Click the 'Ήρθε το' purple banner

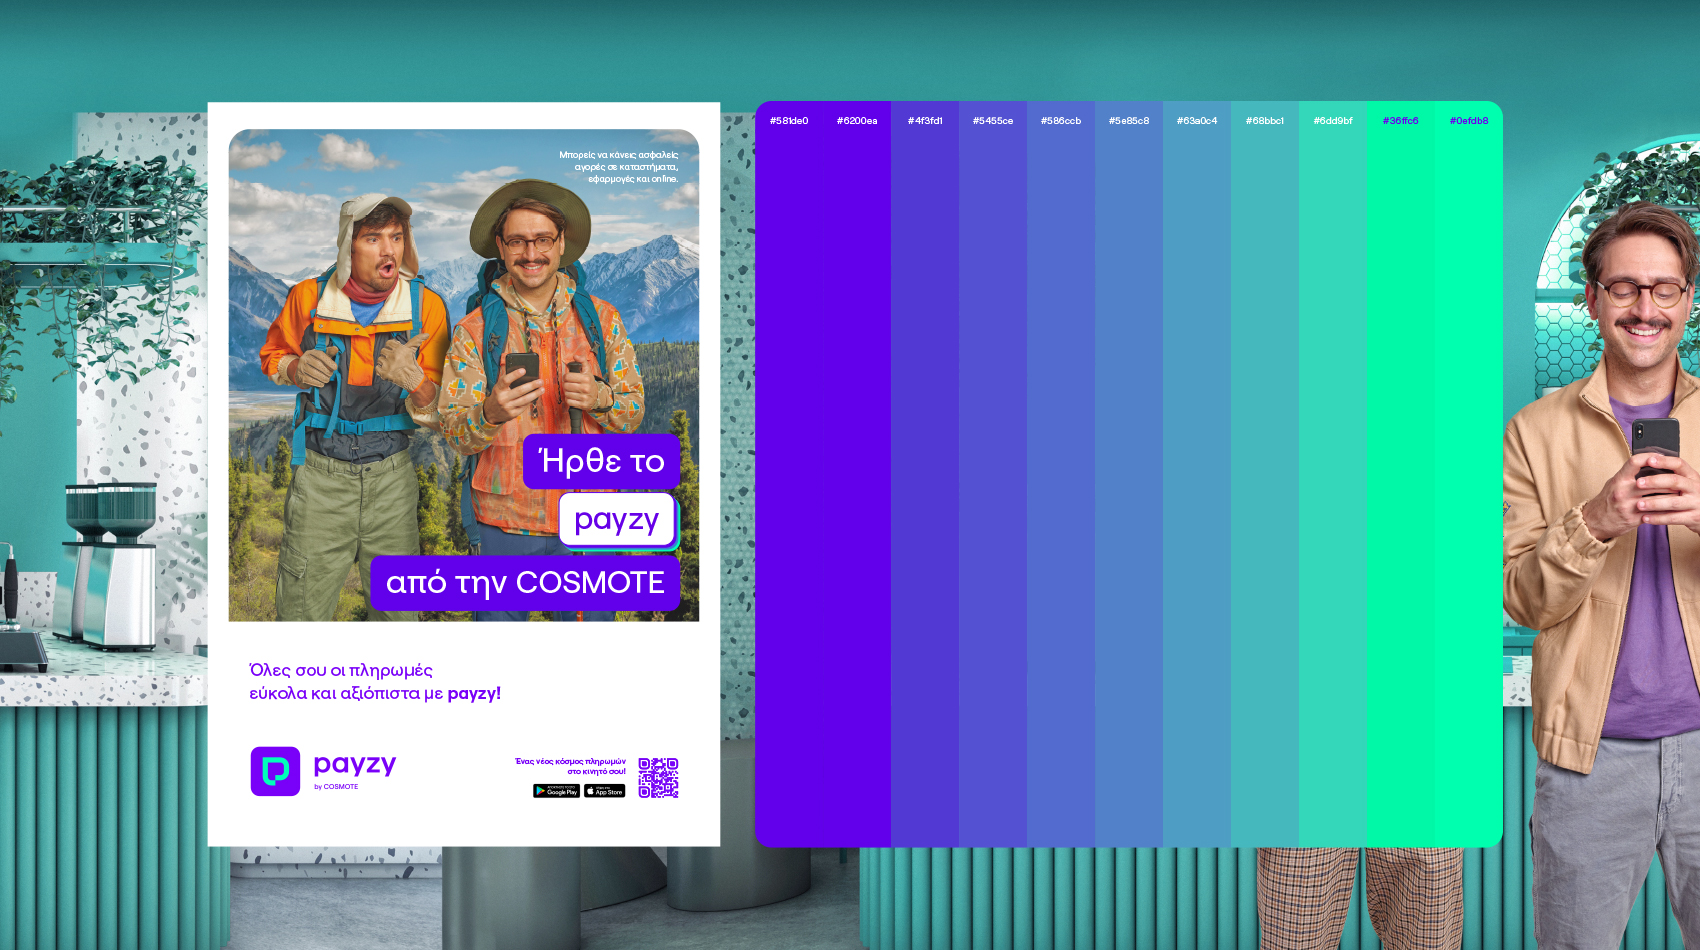pos(601,461)
